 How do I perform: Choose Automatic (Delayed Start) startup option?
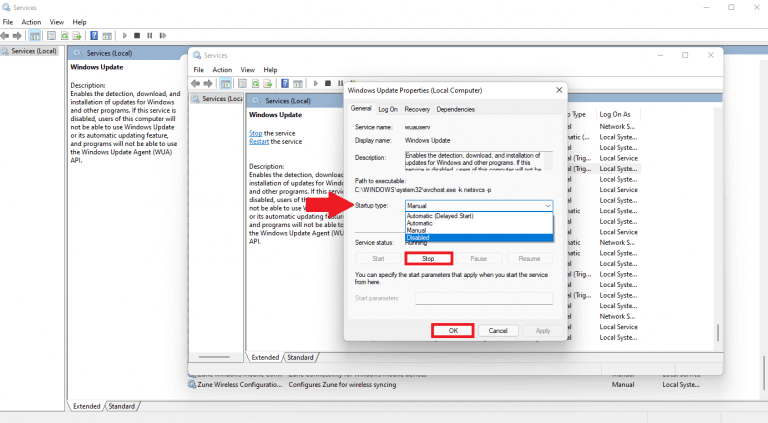442,216
